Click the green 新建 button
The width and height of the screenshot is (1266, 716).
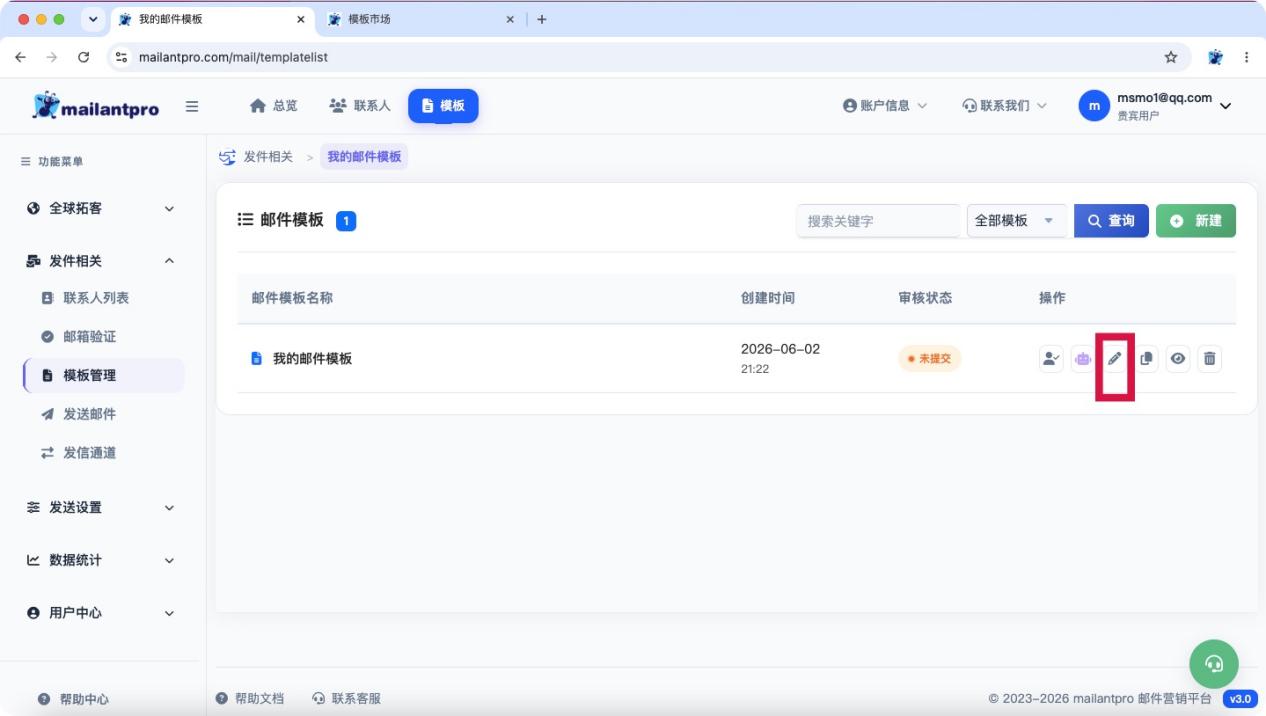point(1196,221)
